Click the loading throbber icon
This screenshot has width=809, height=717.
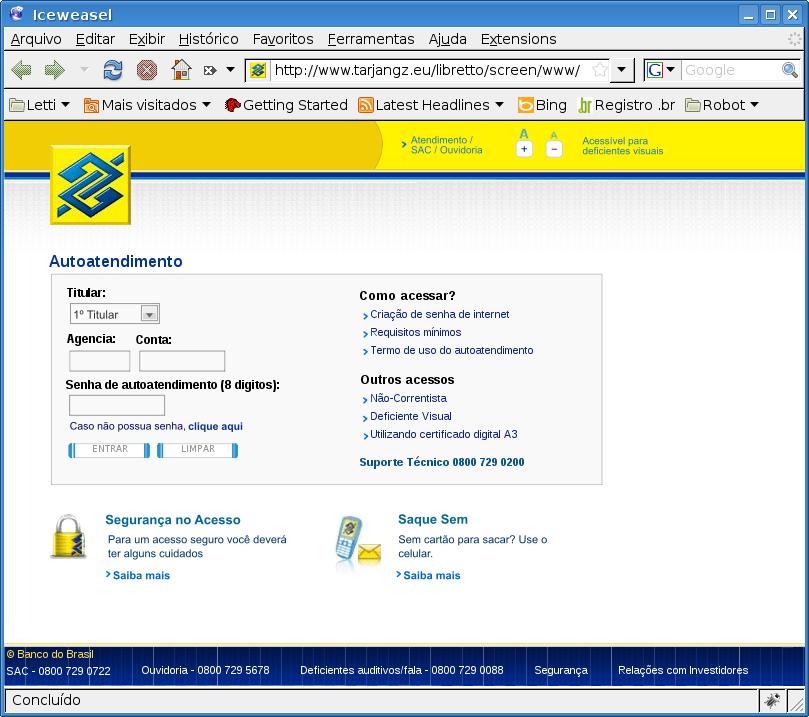click(795, 39)
